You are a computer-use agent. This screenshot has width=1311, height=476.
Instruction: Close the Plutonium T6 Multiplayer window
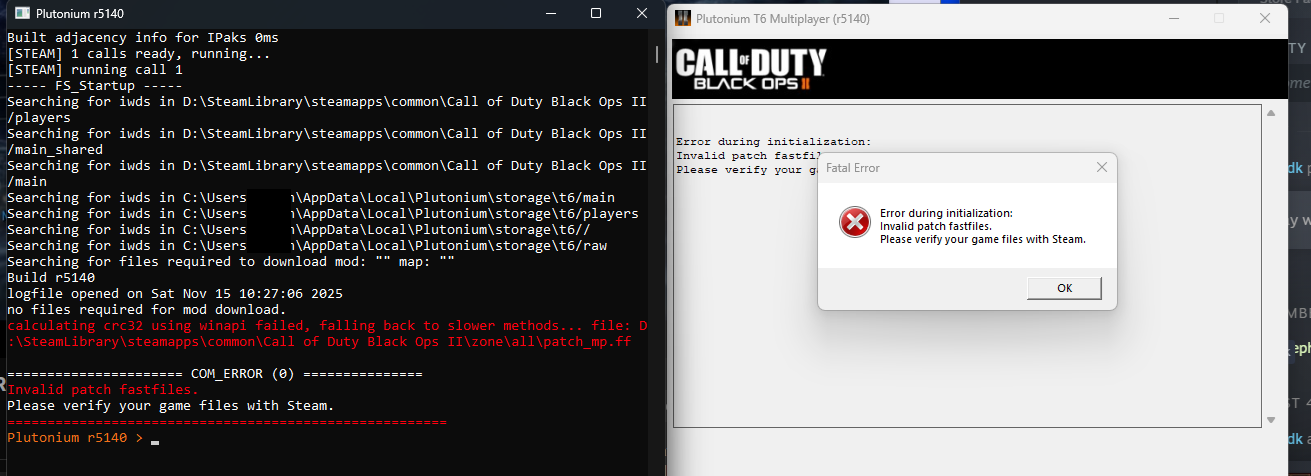click(x=1265, y=18)
